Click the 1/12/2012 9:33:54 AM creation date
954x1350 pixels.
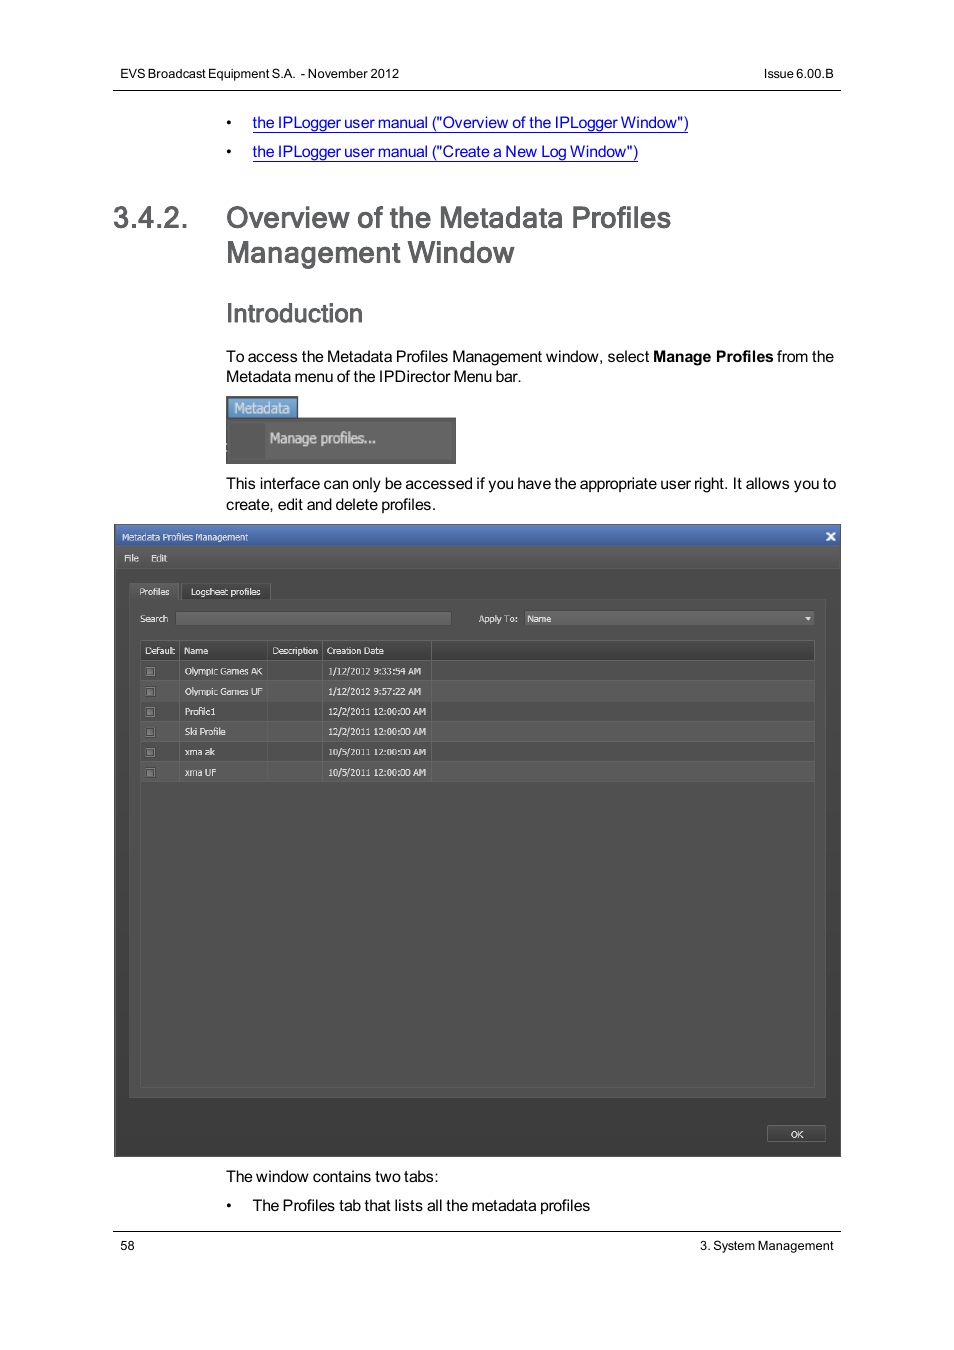click(374, 672)
